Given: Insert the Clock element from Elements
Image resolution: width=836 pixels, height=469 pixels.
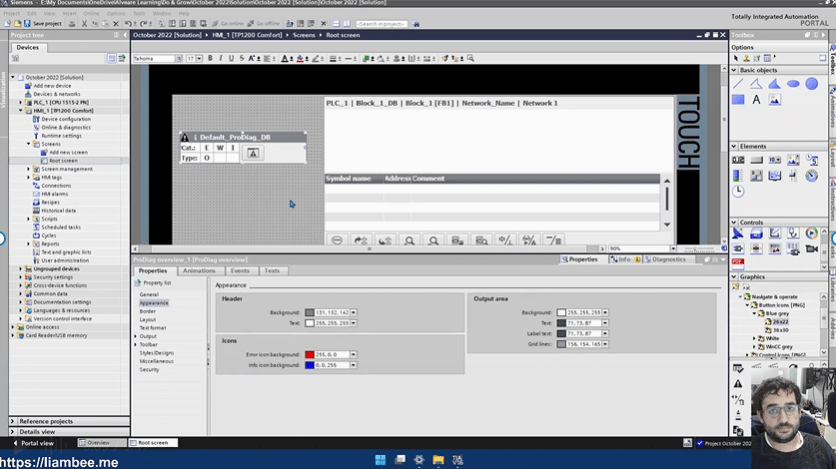Looking at the screenshot, I should (738, 191).
